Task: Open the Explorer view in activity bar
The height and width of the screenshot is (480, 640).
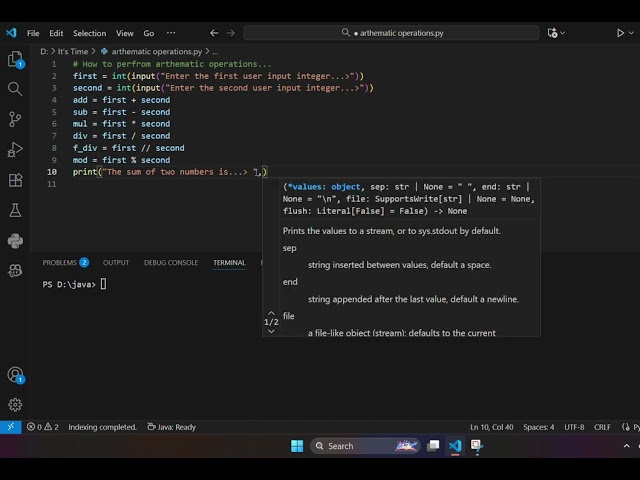Action: pos(16,60)
